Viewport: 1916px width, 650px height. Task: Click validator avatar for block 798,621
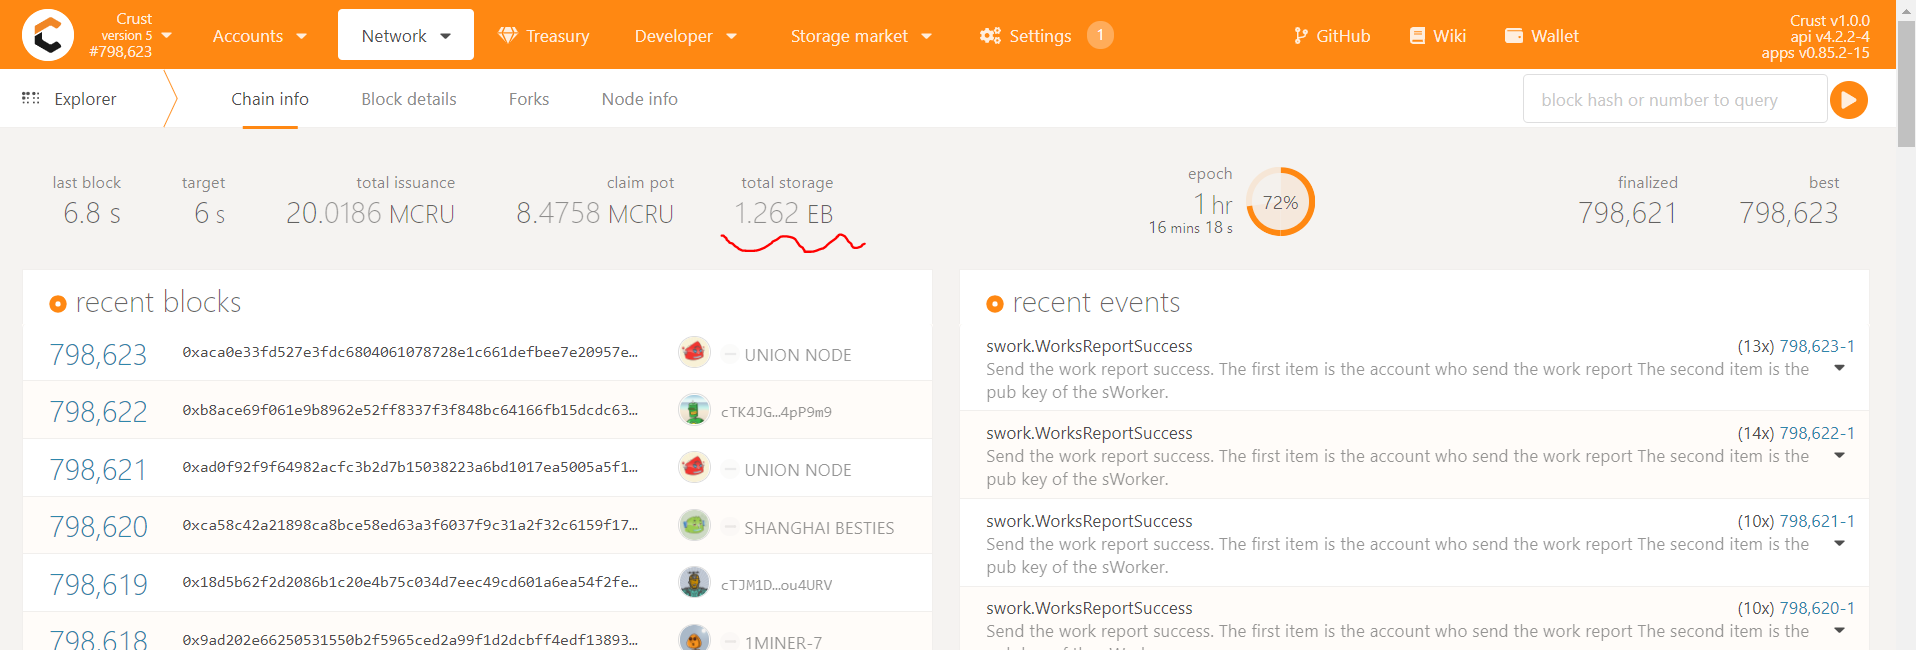(694, 467)
